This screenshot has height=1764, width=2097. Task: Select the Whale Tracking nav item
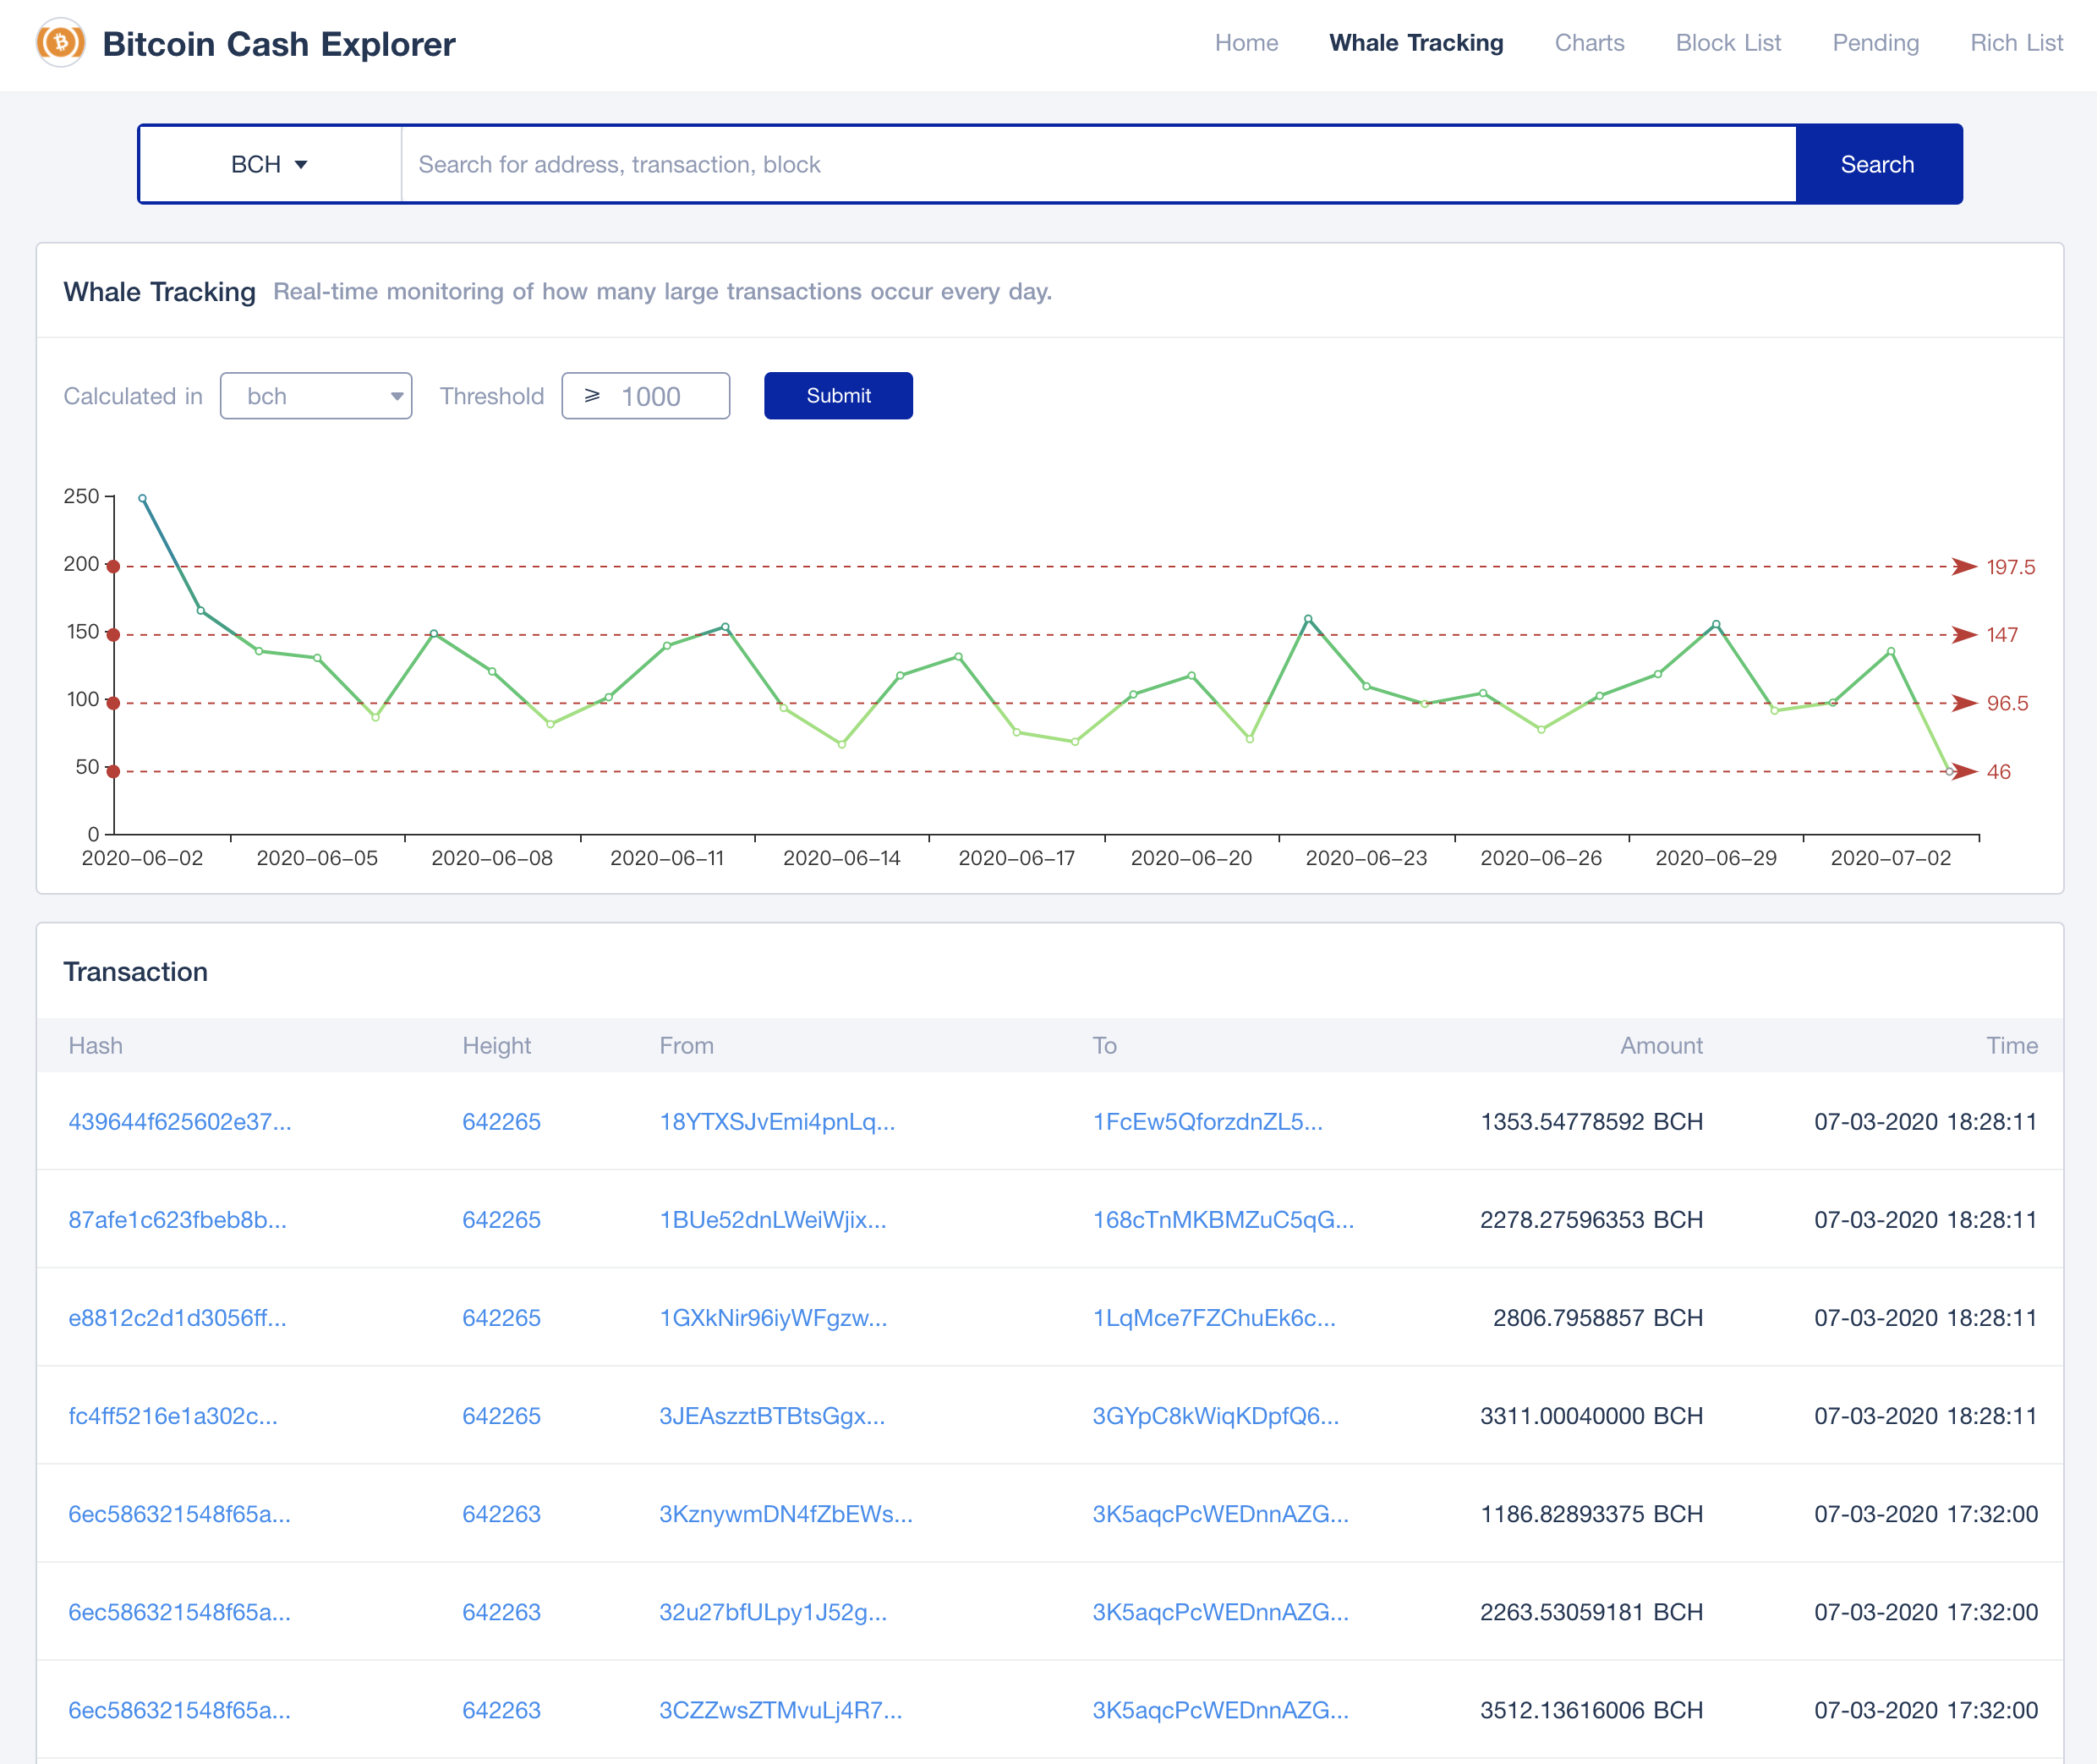coord(1416,43)
